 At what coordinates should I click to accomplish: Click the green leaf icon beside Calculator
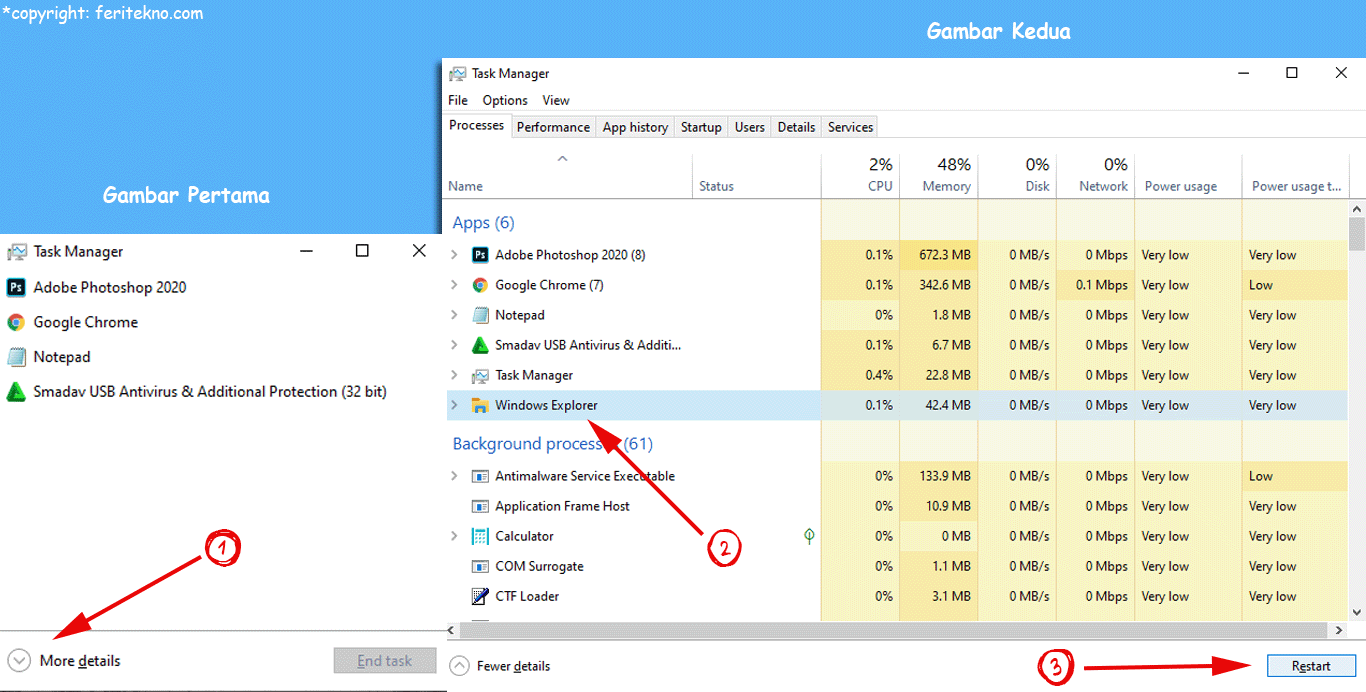(x=809, y=536)
